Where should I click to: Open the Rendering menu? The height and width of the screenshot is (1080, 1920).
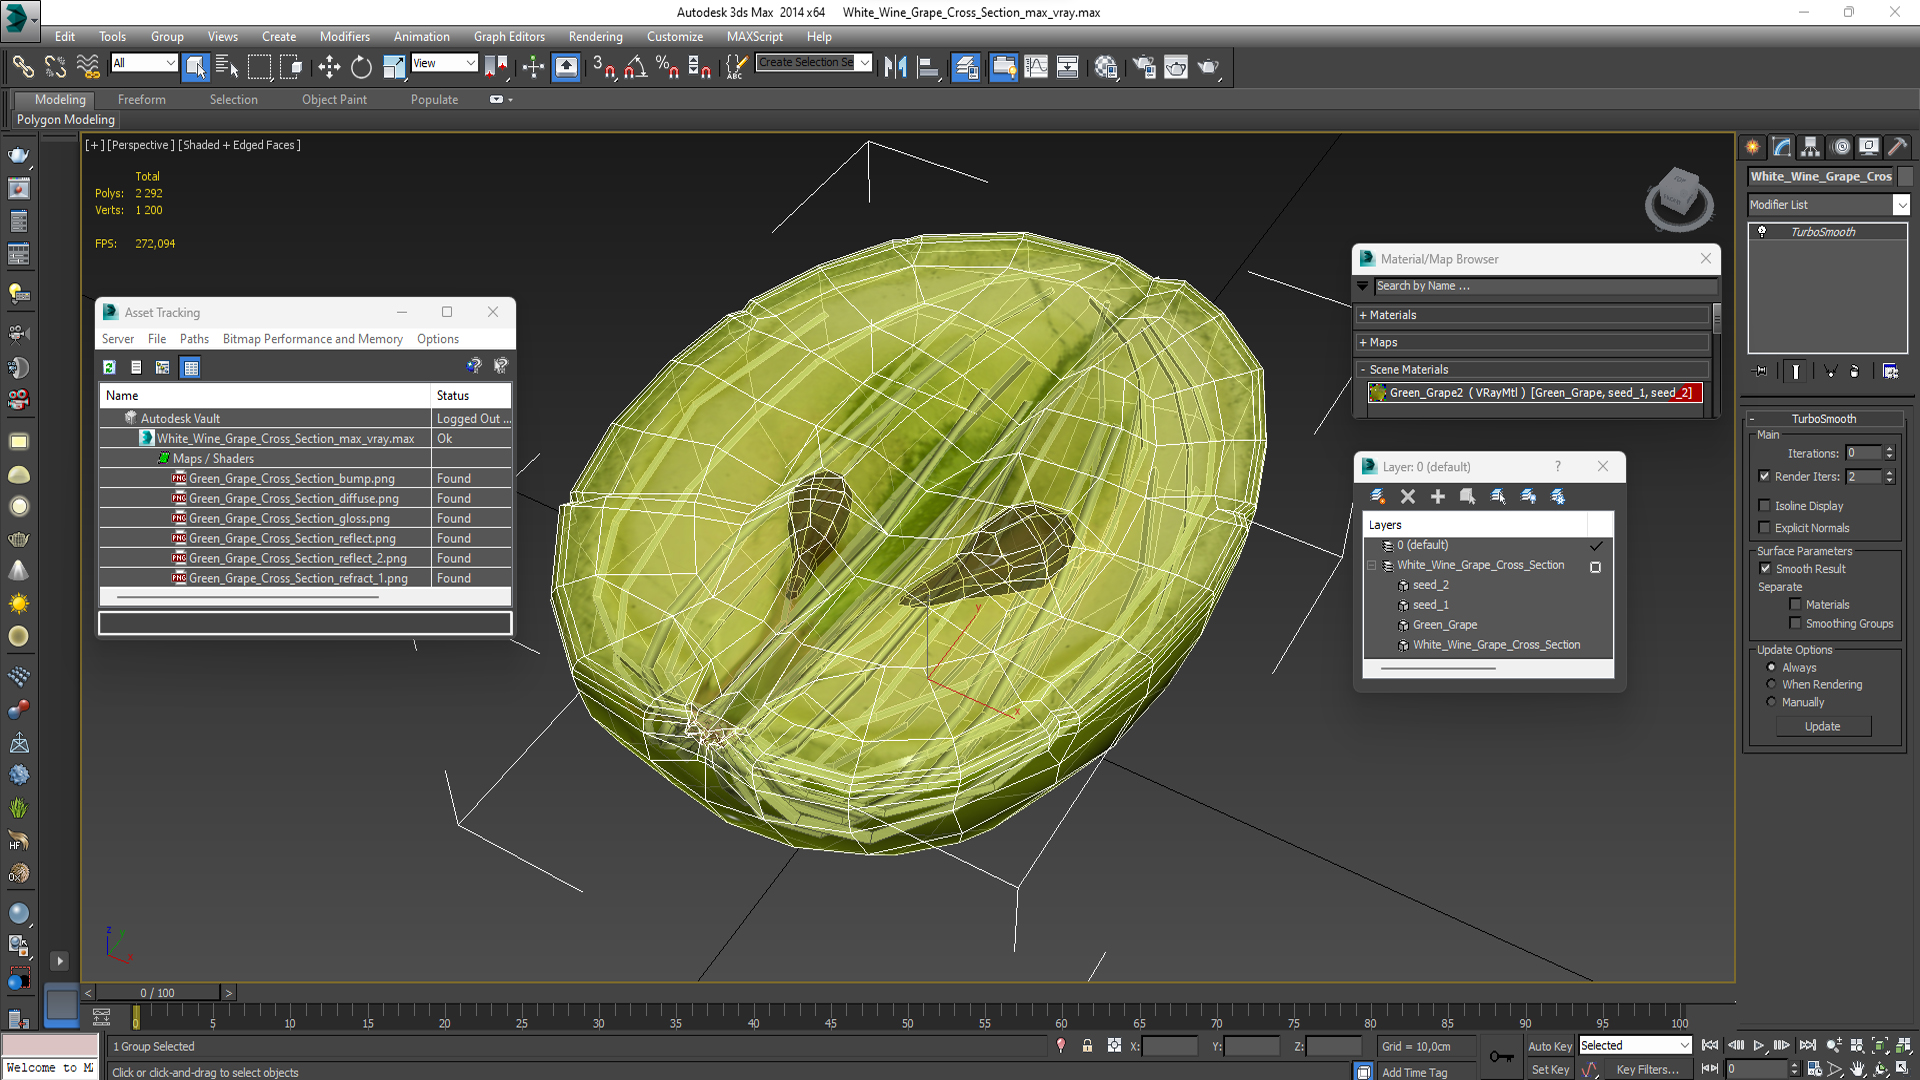click(595, 36)
